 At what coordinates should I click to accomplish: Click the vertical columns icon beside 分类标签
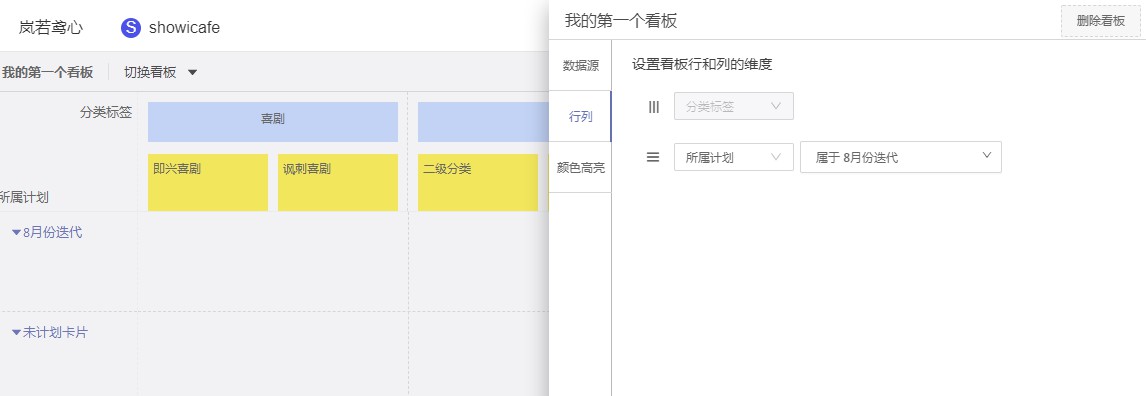(x=653, y=107)
